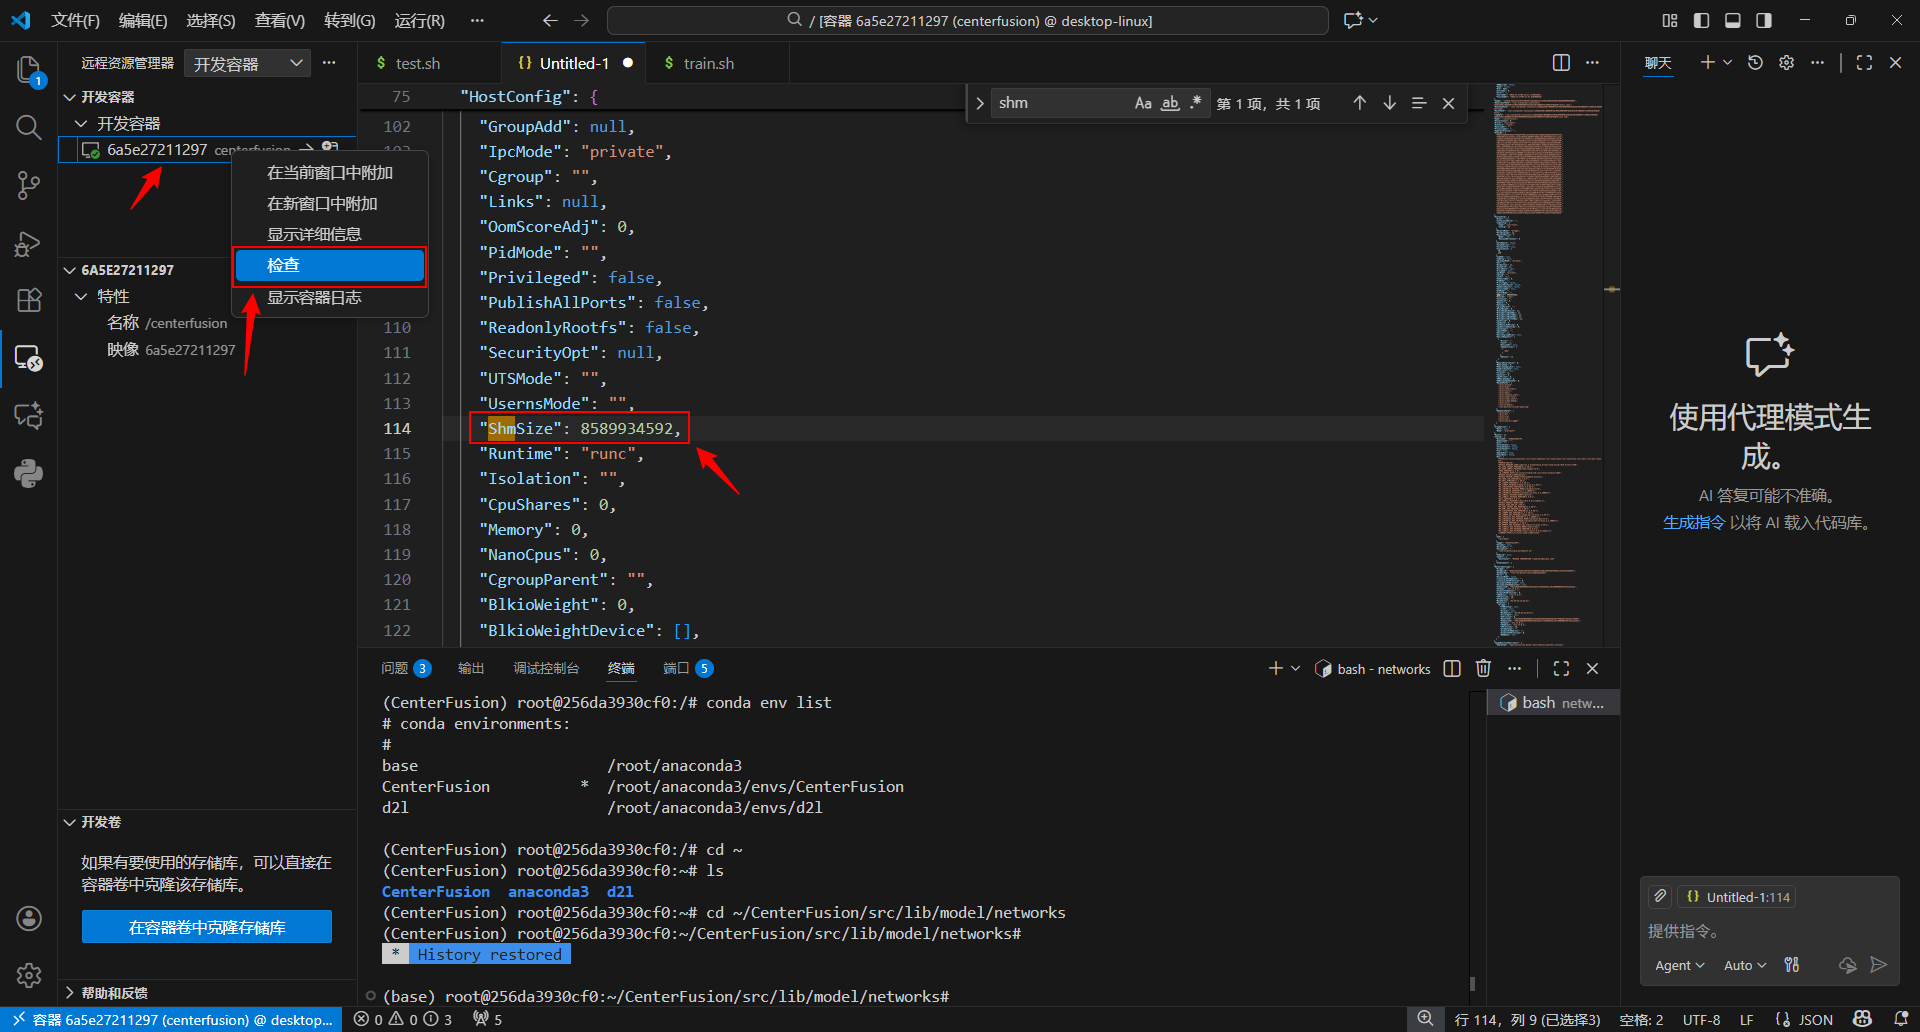
Task: Collapse the 特性 tree node
Action: (x=82, y=296)
